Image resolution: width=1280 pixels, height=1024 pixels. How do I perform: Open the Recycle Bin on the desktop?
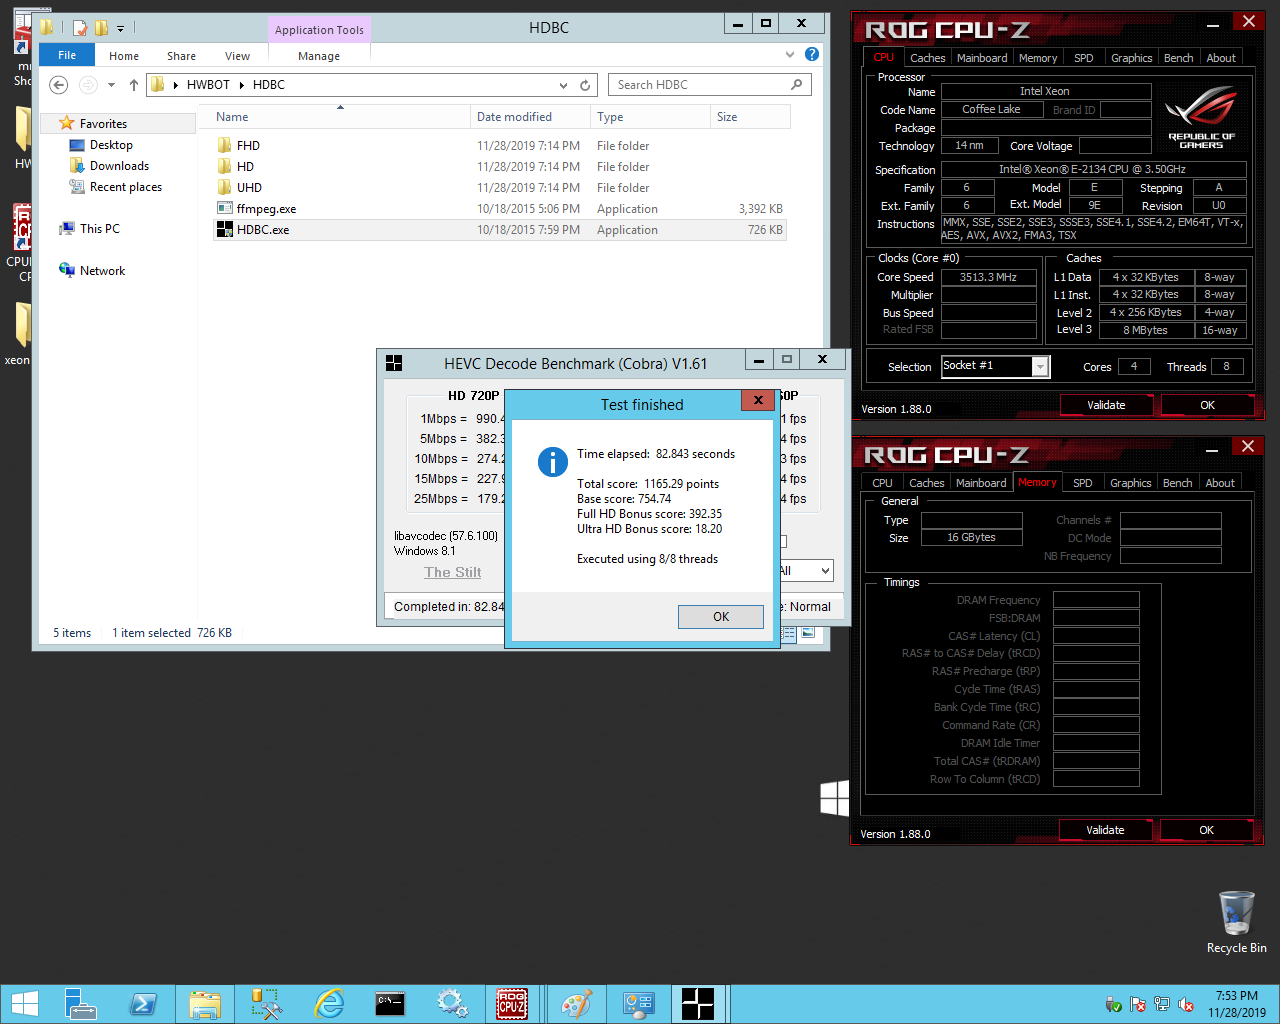pos(1236,922)
